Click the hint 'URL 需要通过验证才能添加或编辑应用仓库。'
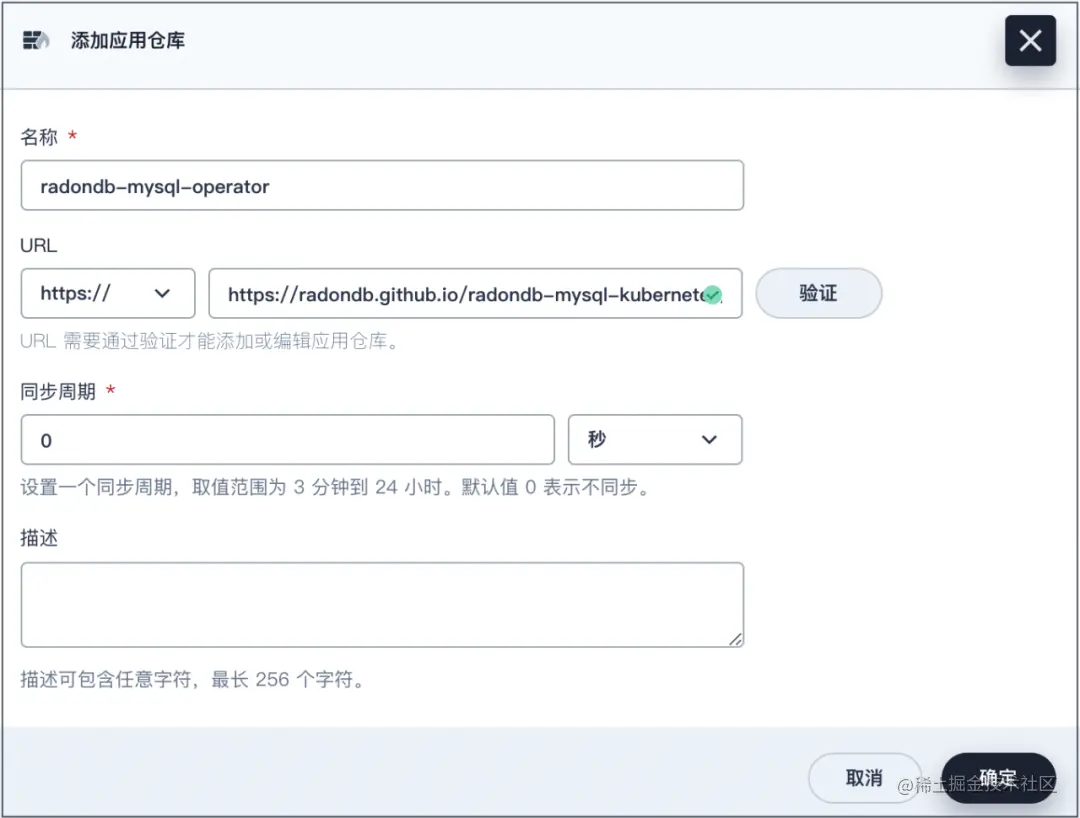 210,341
